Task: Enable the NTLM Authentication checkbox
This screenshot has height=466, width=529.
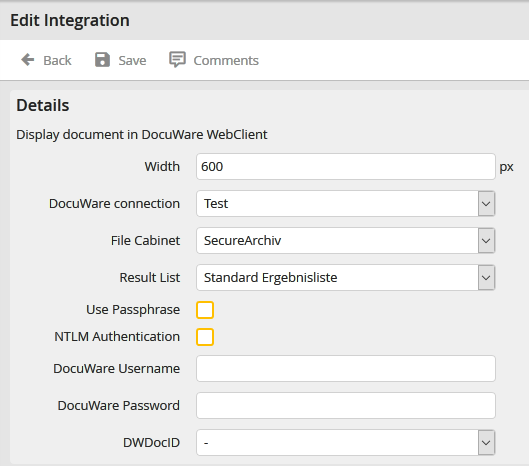Action: coord(205,337)
